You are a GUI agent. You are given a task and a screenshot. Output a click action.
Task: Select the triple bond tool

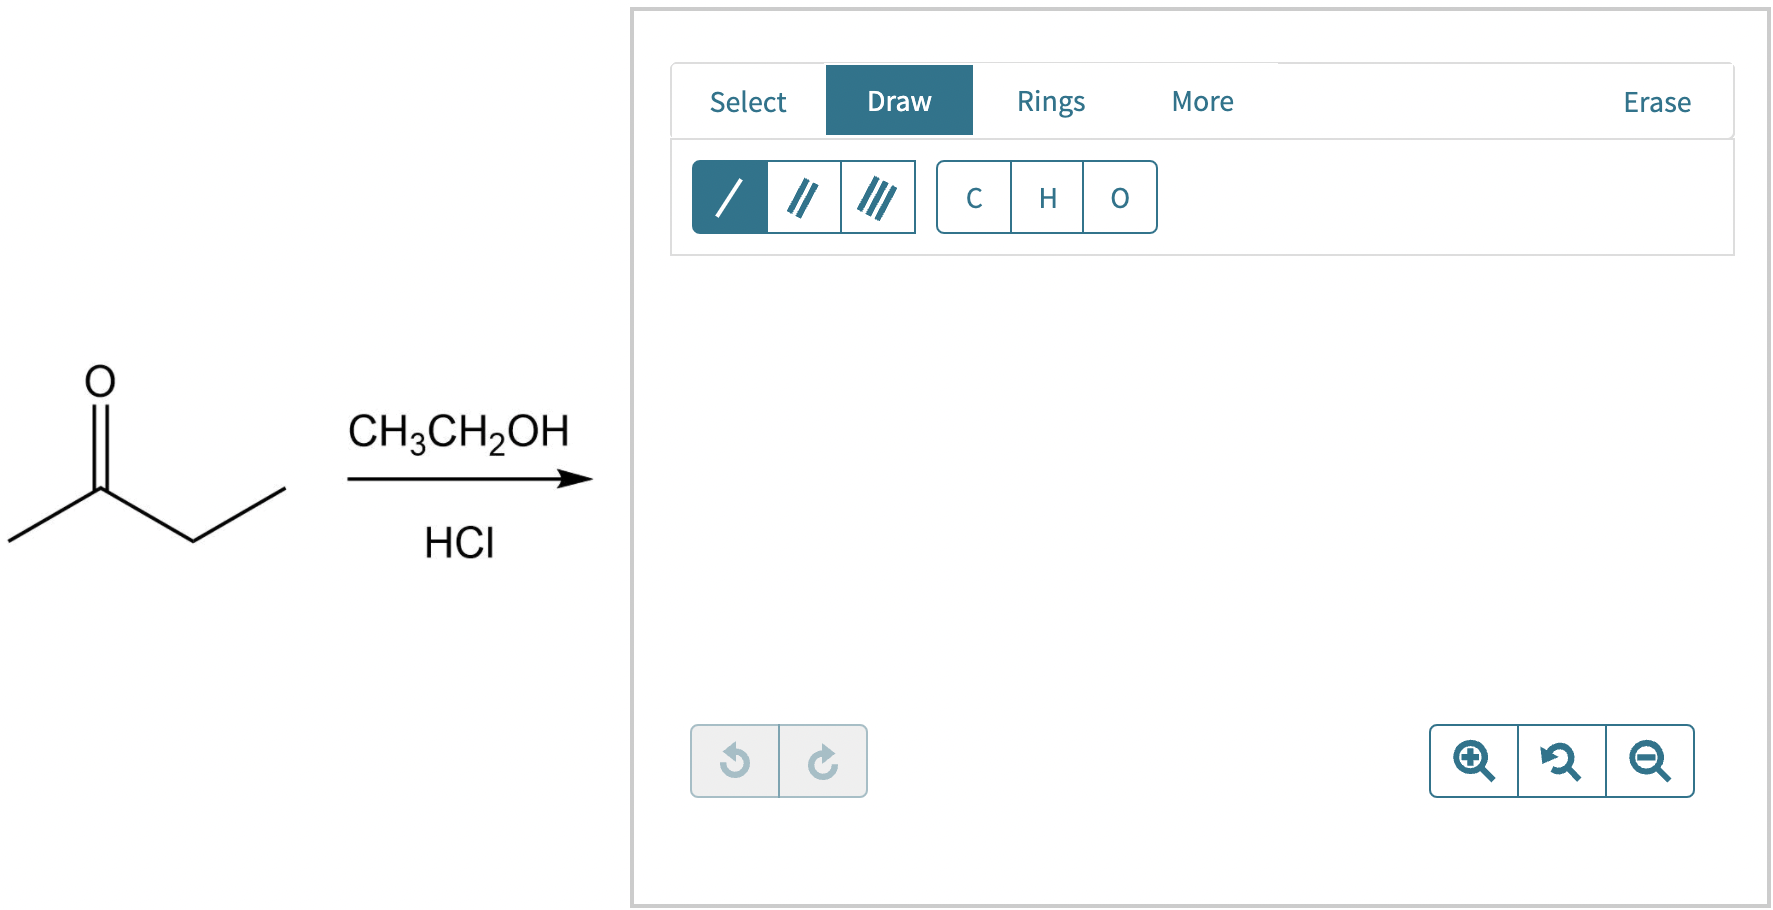coord(877,197)
